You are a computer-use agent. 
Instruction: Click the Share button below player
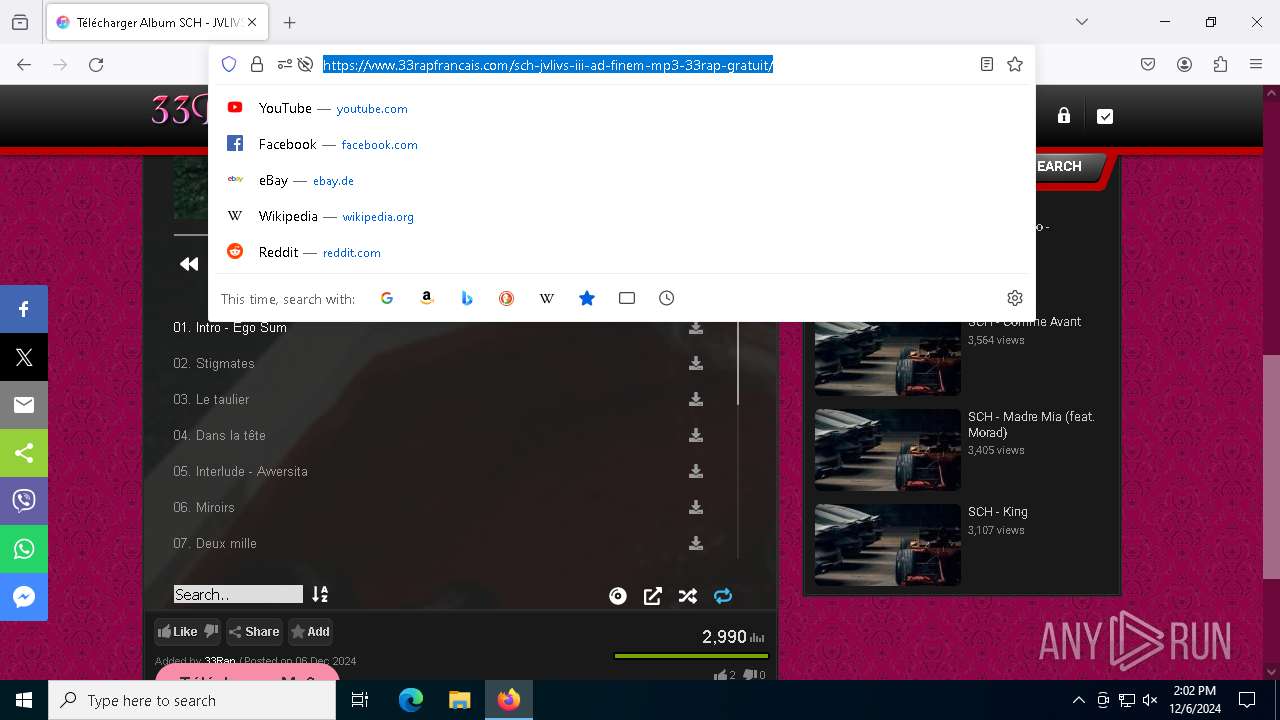click(254, 631)
